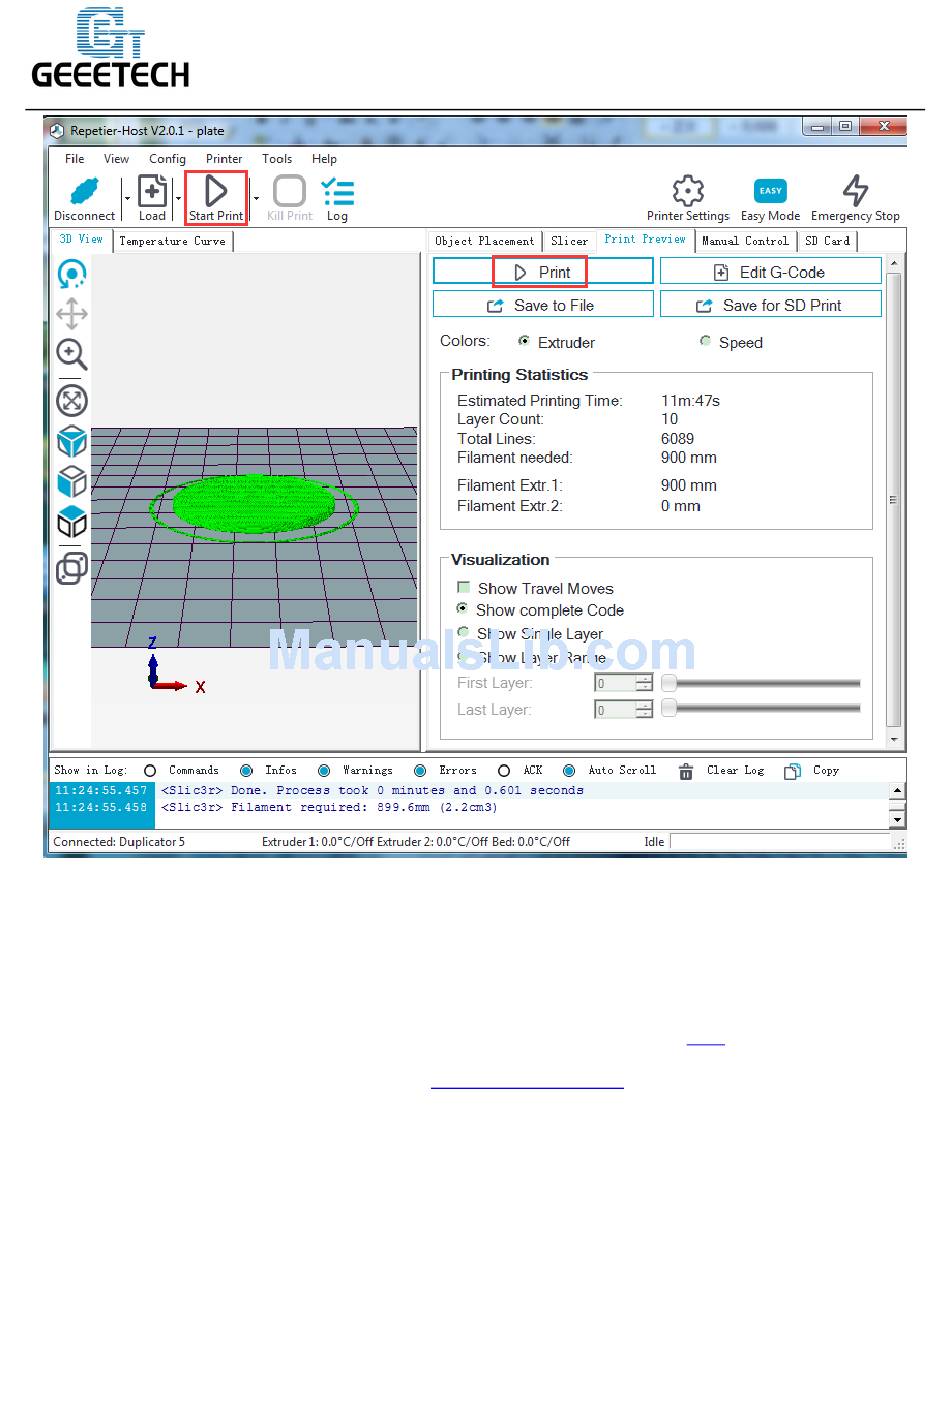
Task: Open a file with the Load icon
Action: (152, 191)
